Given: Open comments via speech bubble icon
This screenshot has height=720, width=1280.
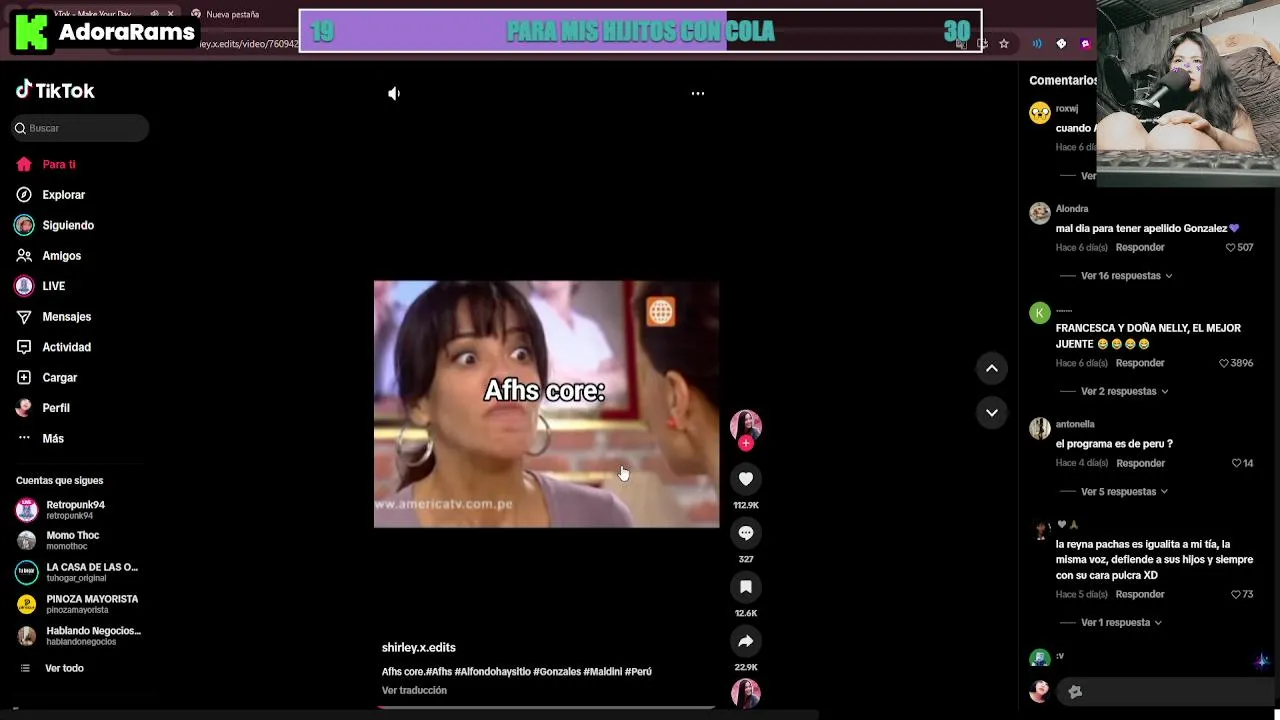Looking at the screenshot, I should coord(746,533).
